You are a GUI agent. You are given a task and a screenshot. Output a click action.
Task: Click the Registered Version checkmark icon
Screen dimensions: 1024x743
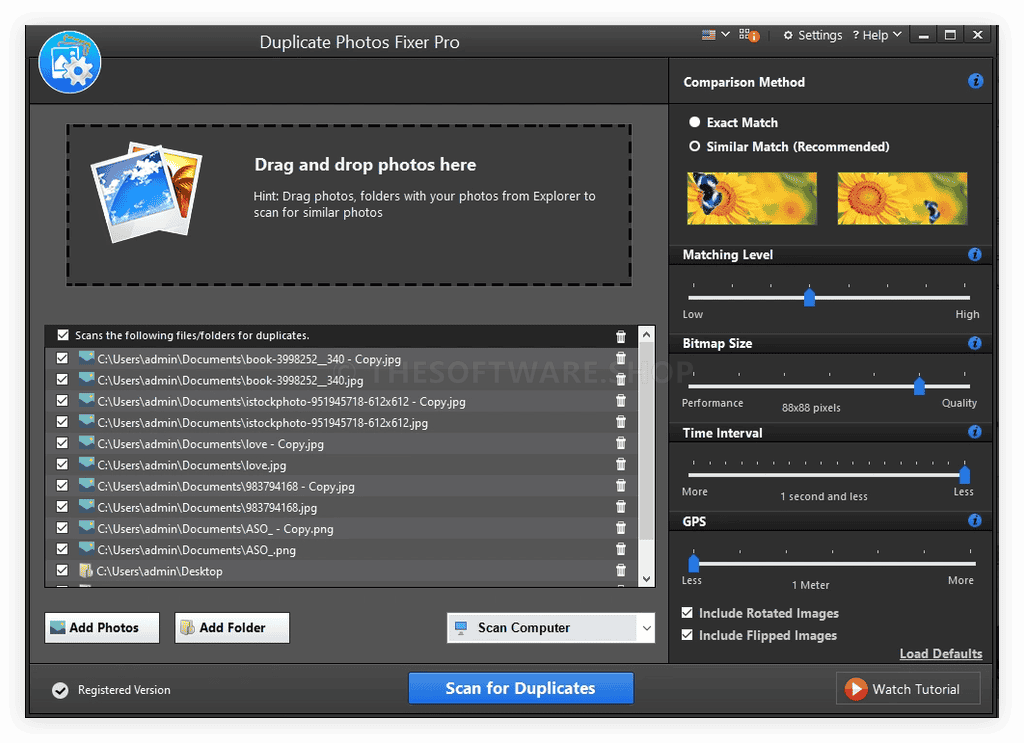coord(60,690)
